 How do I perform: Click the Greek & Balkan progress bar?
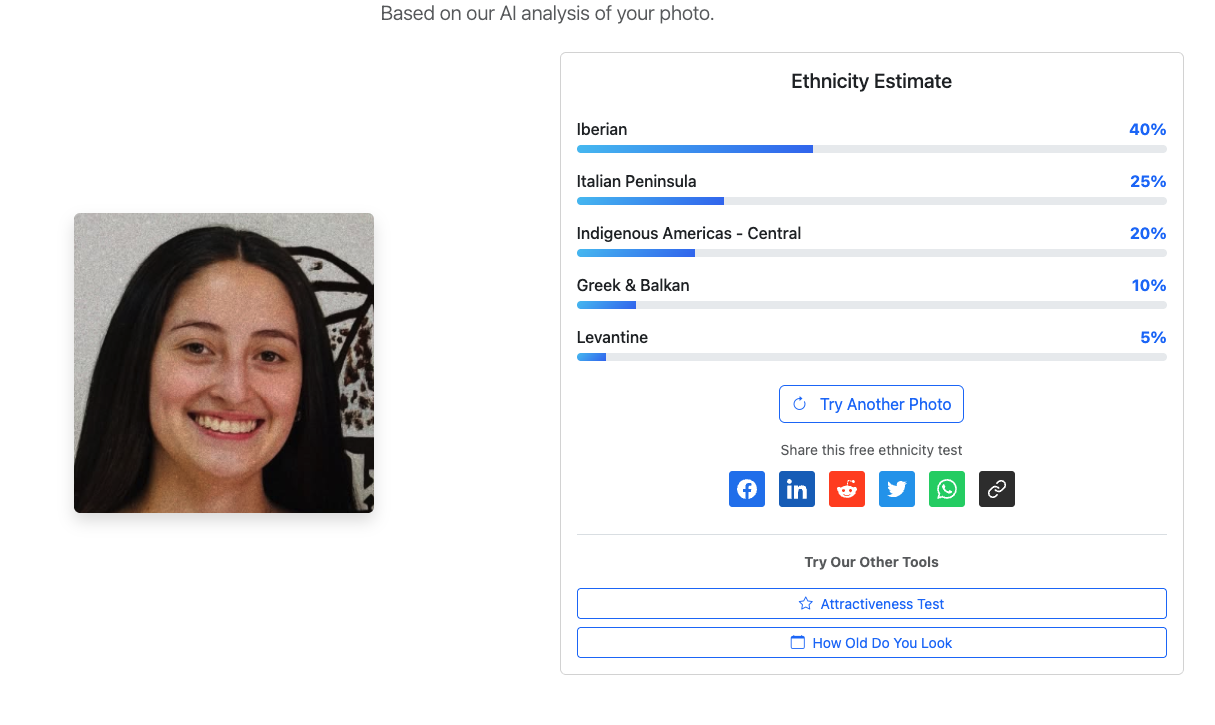871,305
